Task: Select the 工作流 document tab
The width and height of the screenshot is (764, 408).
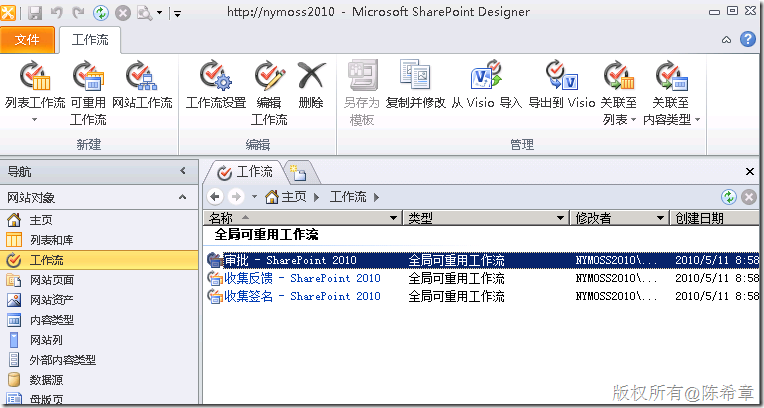Action: (245, 172)
